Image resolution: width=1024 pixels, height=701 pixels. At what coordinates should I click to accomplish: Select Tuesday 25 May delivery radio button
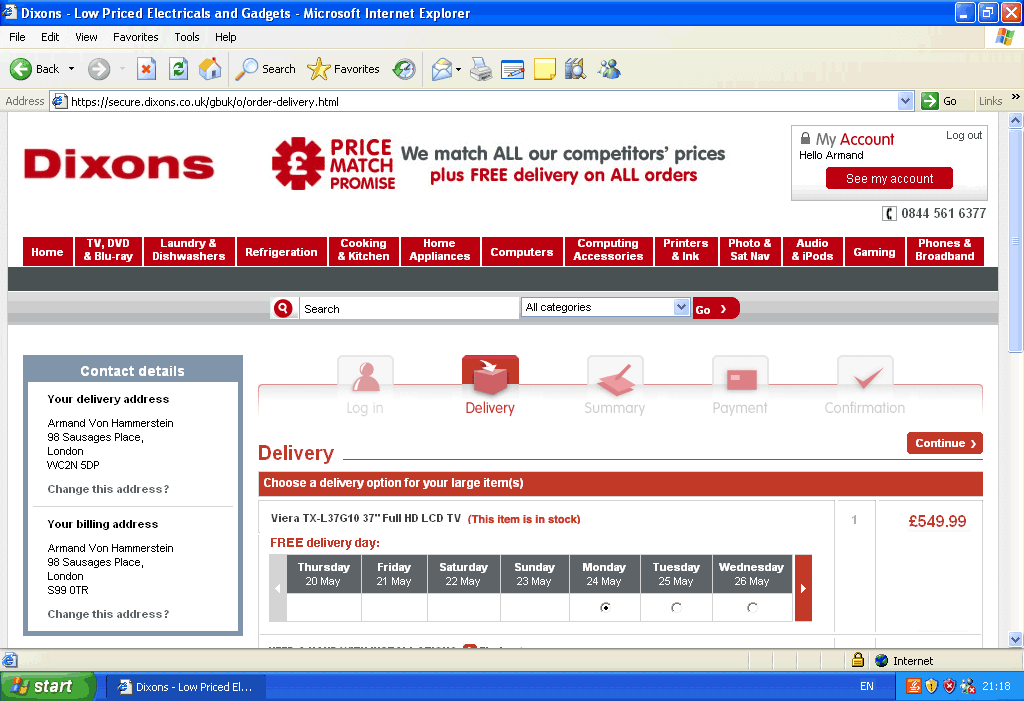pyautogui.click(x=677, y=608)
